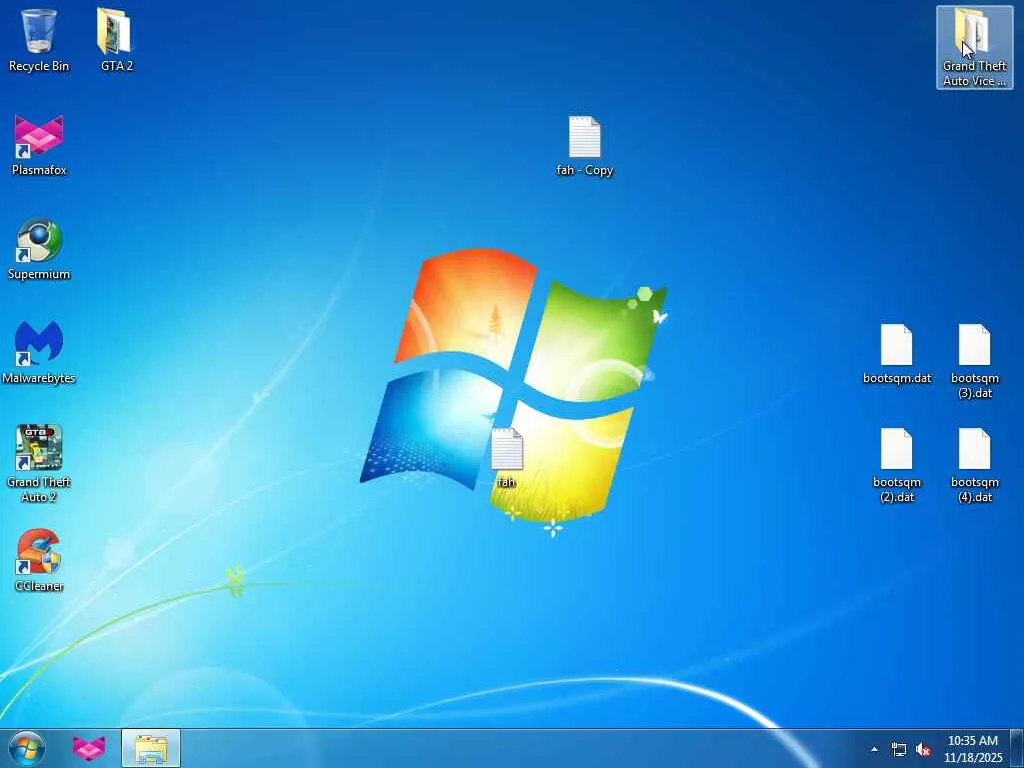Select the Grand Theft Auto Vice folder
1024x768 pixels.
pyautogui.click(x=974, y=47)
